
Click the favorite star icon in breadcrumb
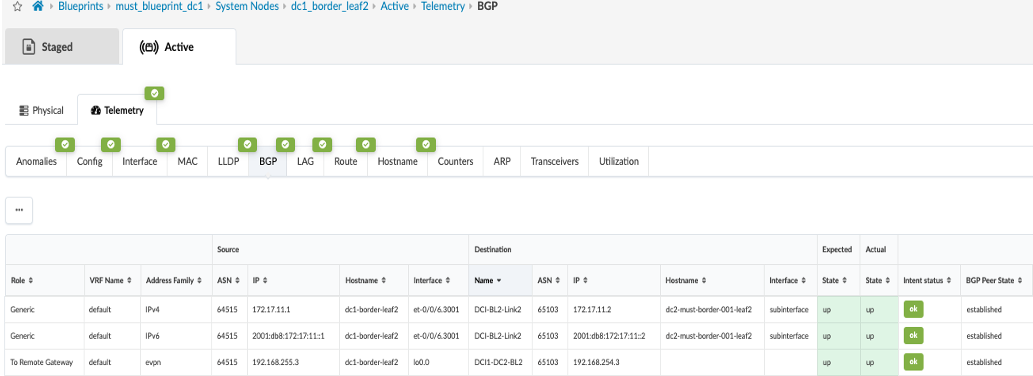click(x=18, y=7)
